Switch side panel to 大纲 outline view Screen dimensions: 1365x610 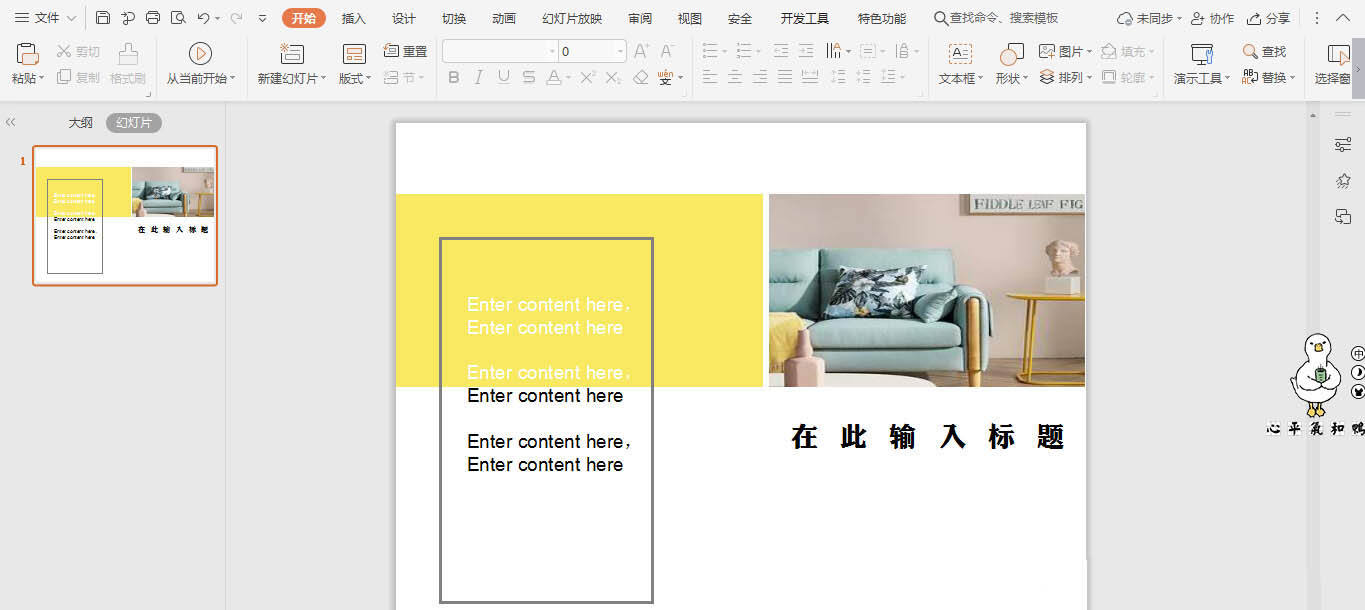click(80, 123)
